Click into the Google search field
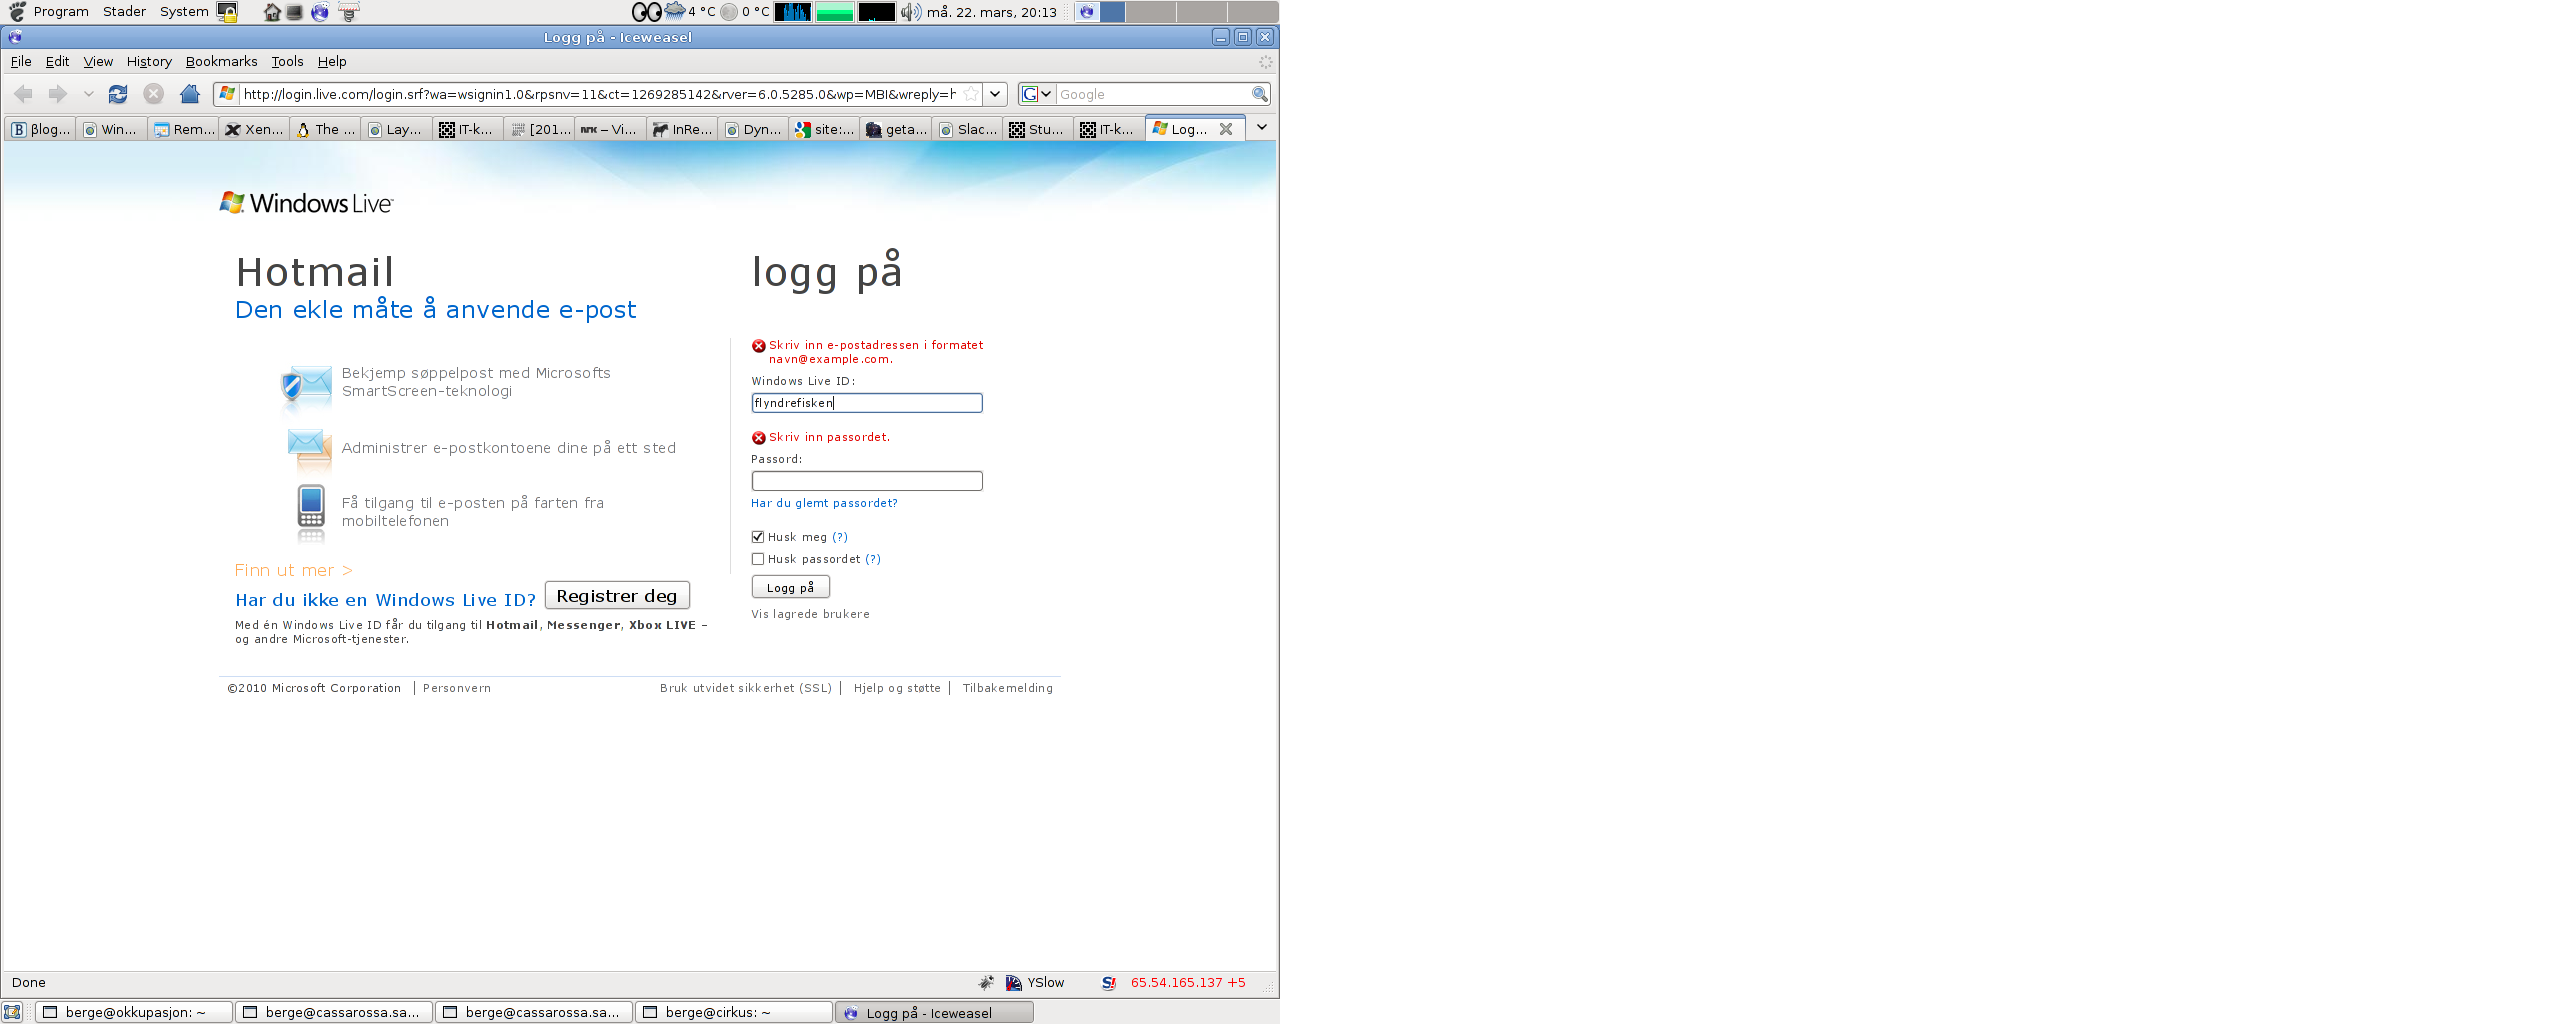 [x=1153, y=94]
